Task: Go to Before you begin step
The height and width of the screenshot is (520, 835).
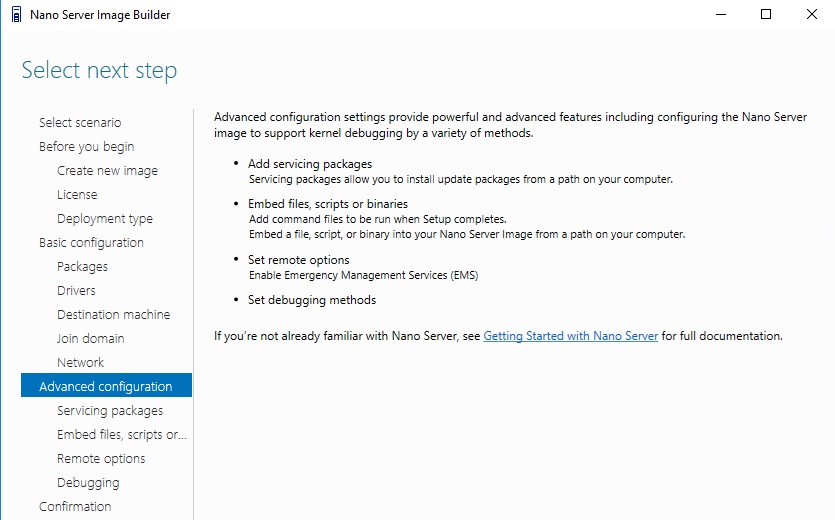Action: point(86,147)
